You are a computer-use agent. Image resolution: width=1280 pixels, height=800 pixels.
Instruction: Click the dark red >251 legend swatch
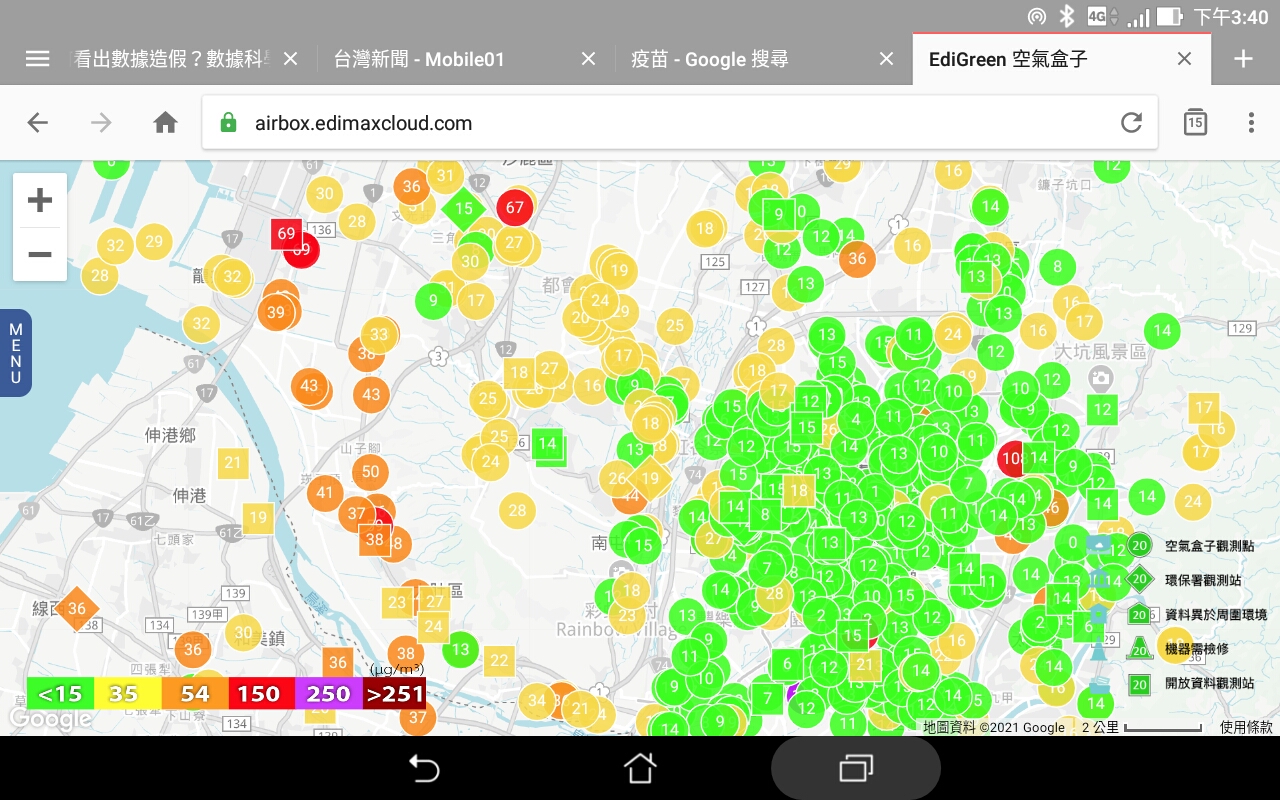pyautogui.click(x=394, y=693)
